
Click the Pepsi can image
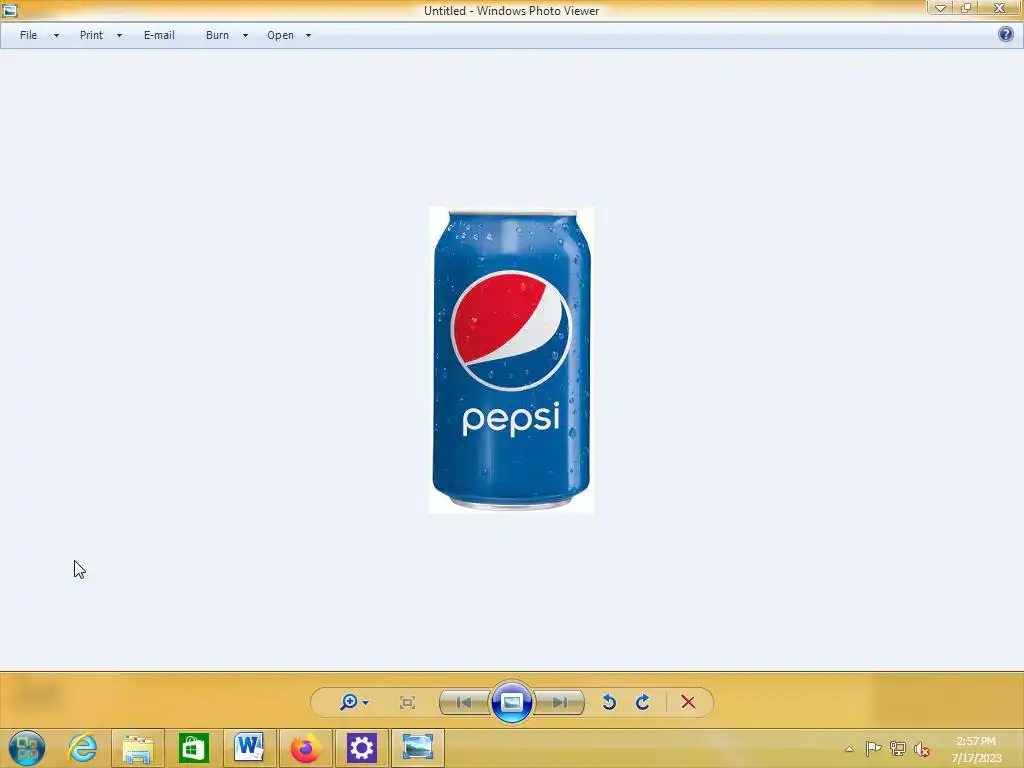tap(511, 360)
